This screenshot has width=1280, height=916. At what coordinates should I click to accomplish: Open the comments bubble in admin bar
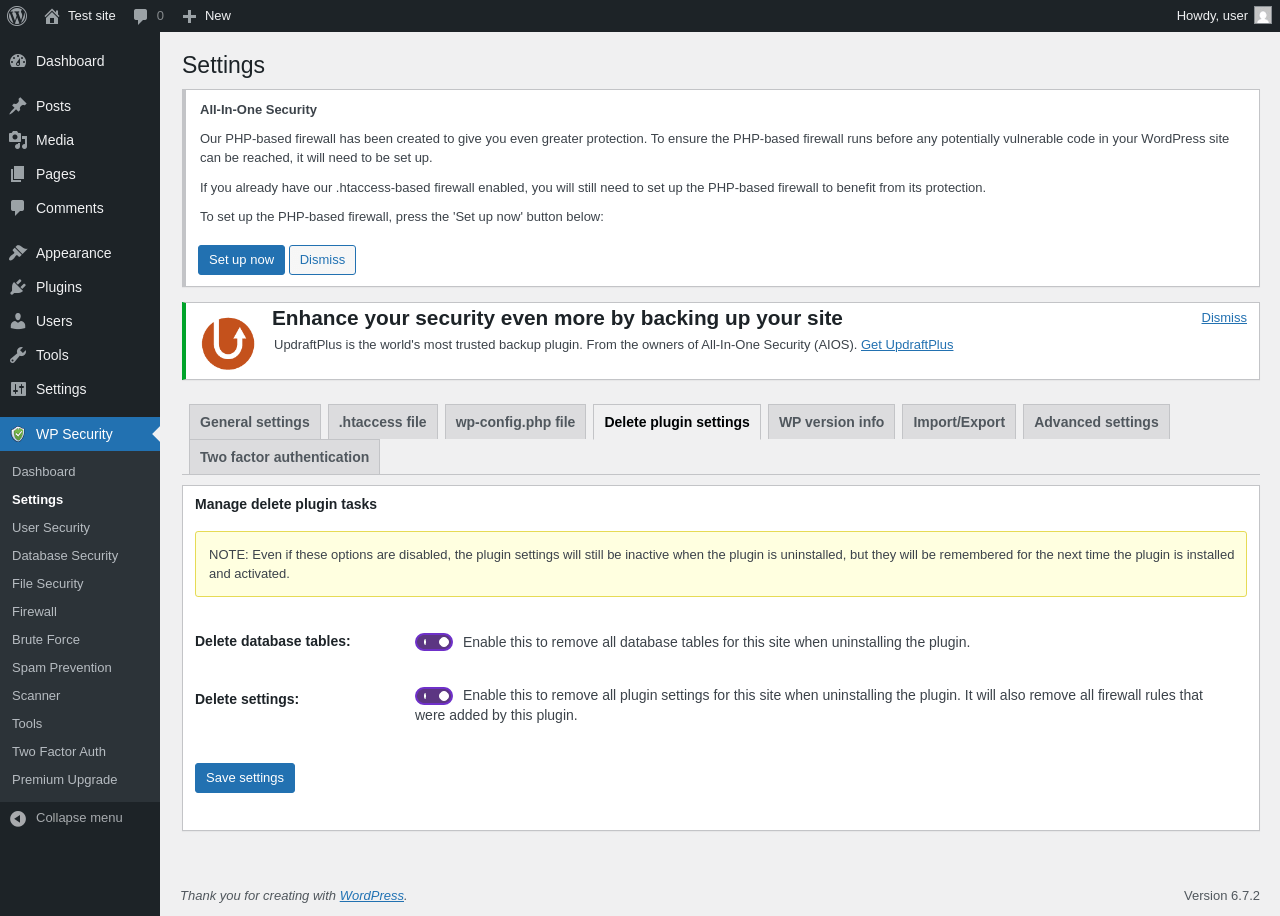click(x=148, y=16)
